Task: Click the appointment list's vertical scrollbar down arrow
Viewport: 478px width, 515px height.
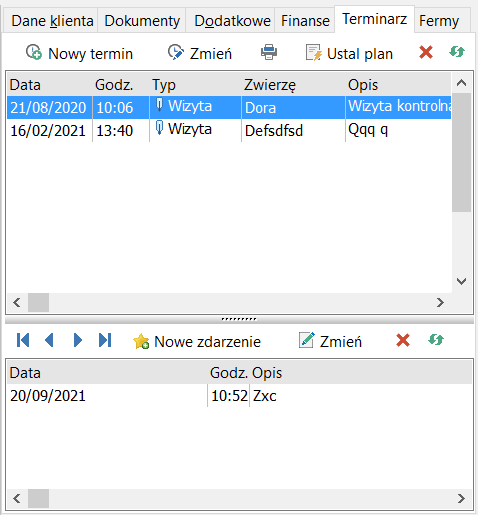Action: click(x=461, y=281)
